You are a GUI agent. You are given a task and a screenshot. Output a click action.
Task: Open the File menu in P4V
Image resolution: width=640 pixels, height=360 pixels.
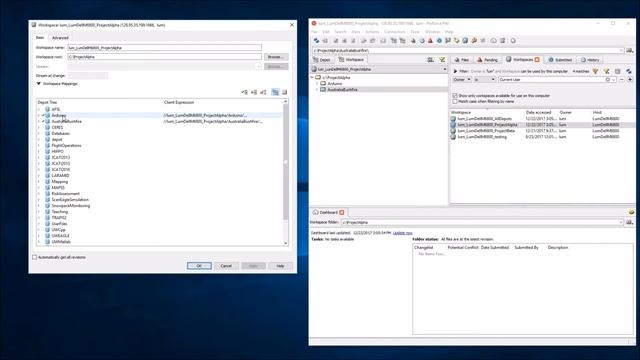314,32
